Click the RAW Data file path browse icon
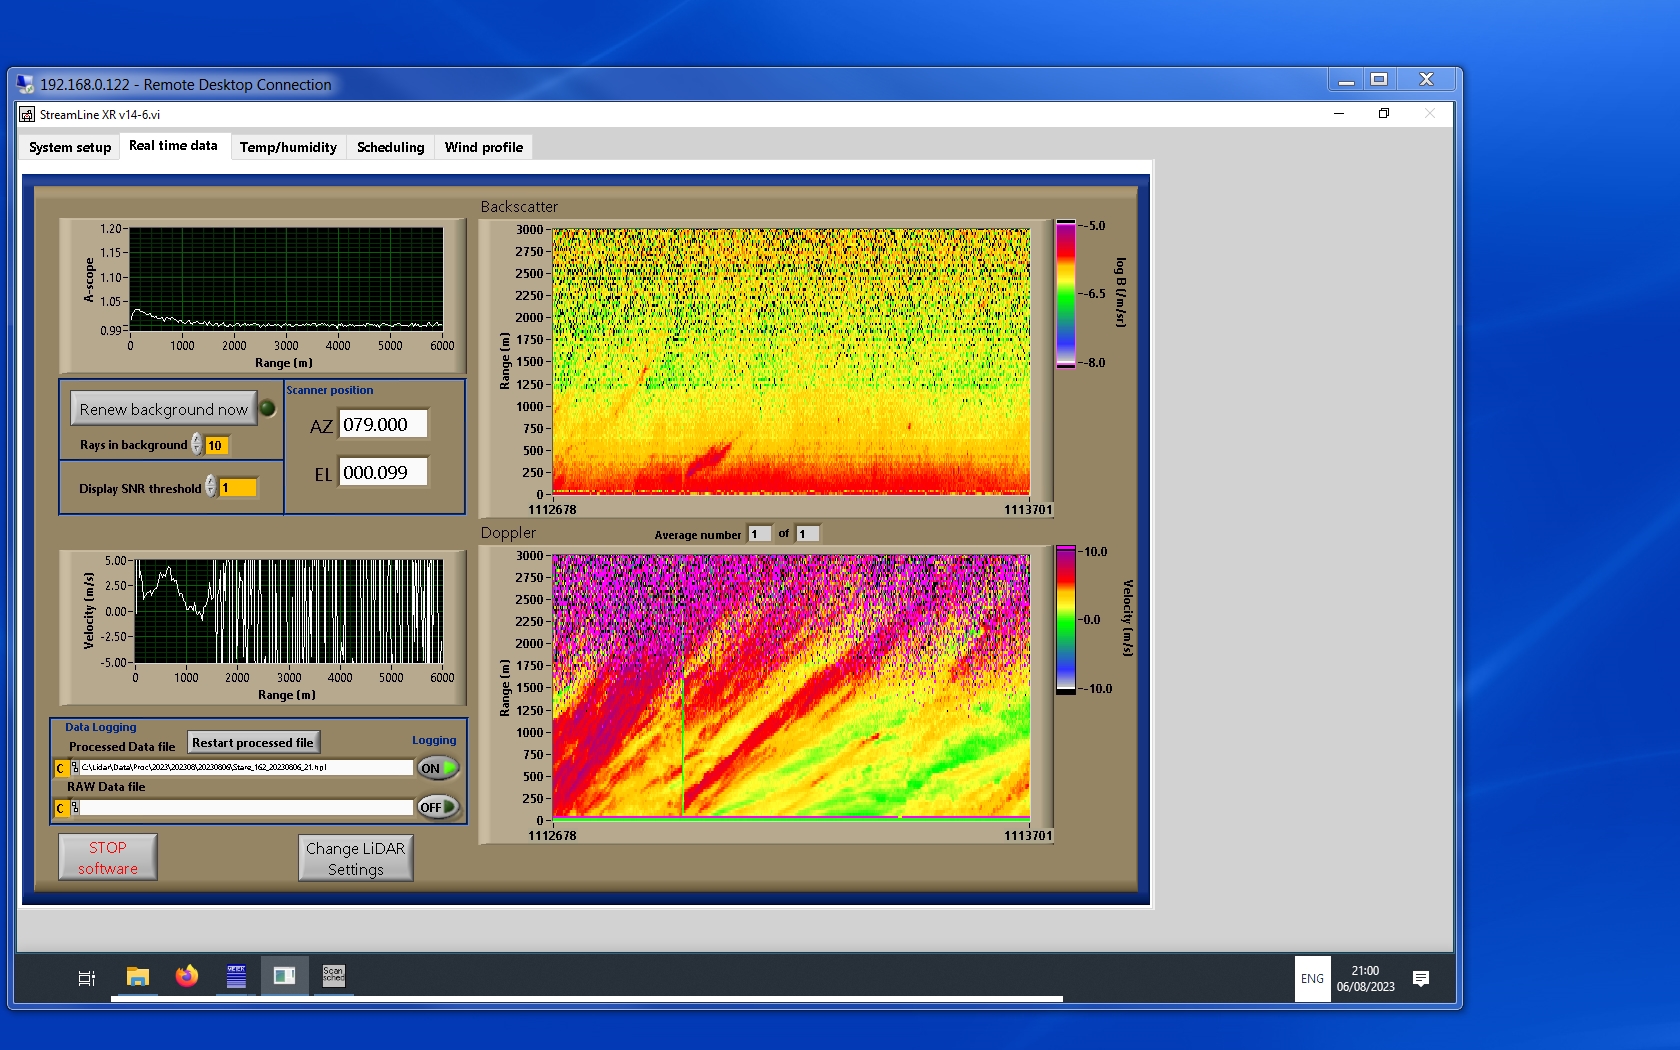 point(75,807)
